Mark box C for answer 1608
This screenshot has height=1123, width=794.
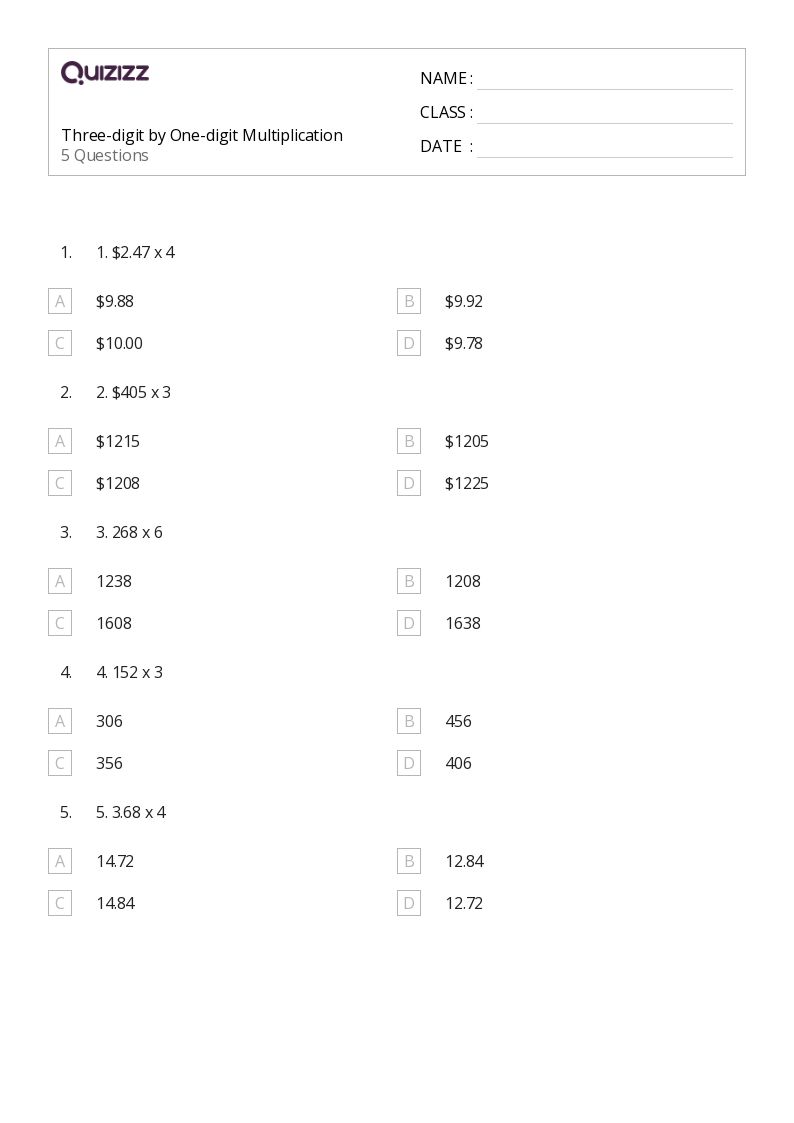click(x=60, y=623)
